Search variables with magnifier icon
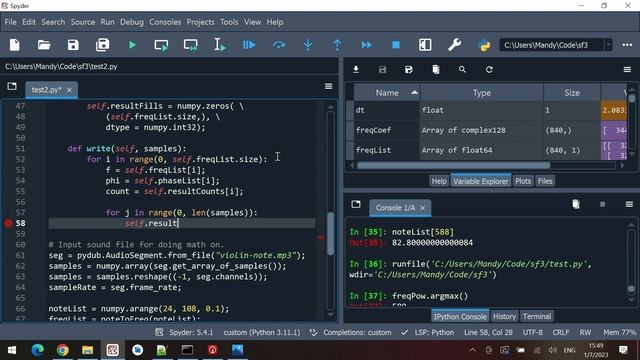The height and width of the screenshot is (360, 640). coord(462,69)
